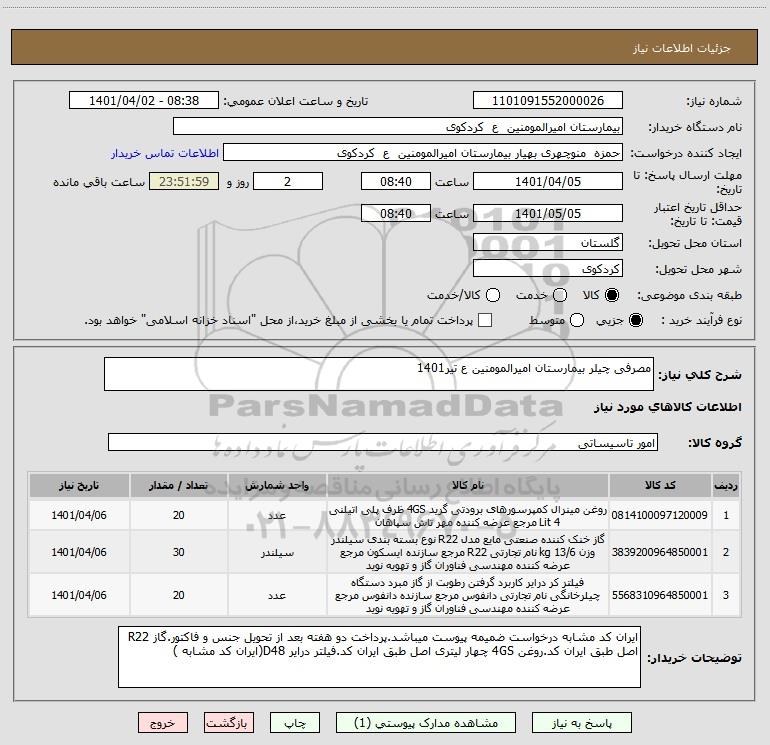Click the سیلندر unit cell in row 2
The image size is (770, 745).
coord(277,552)
